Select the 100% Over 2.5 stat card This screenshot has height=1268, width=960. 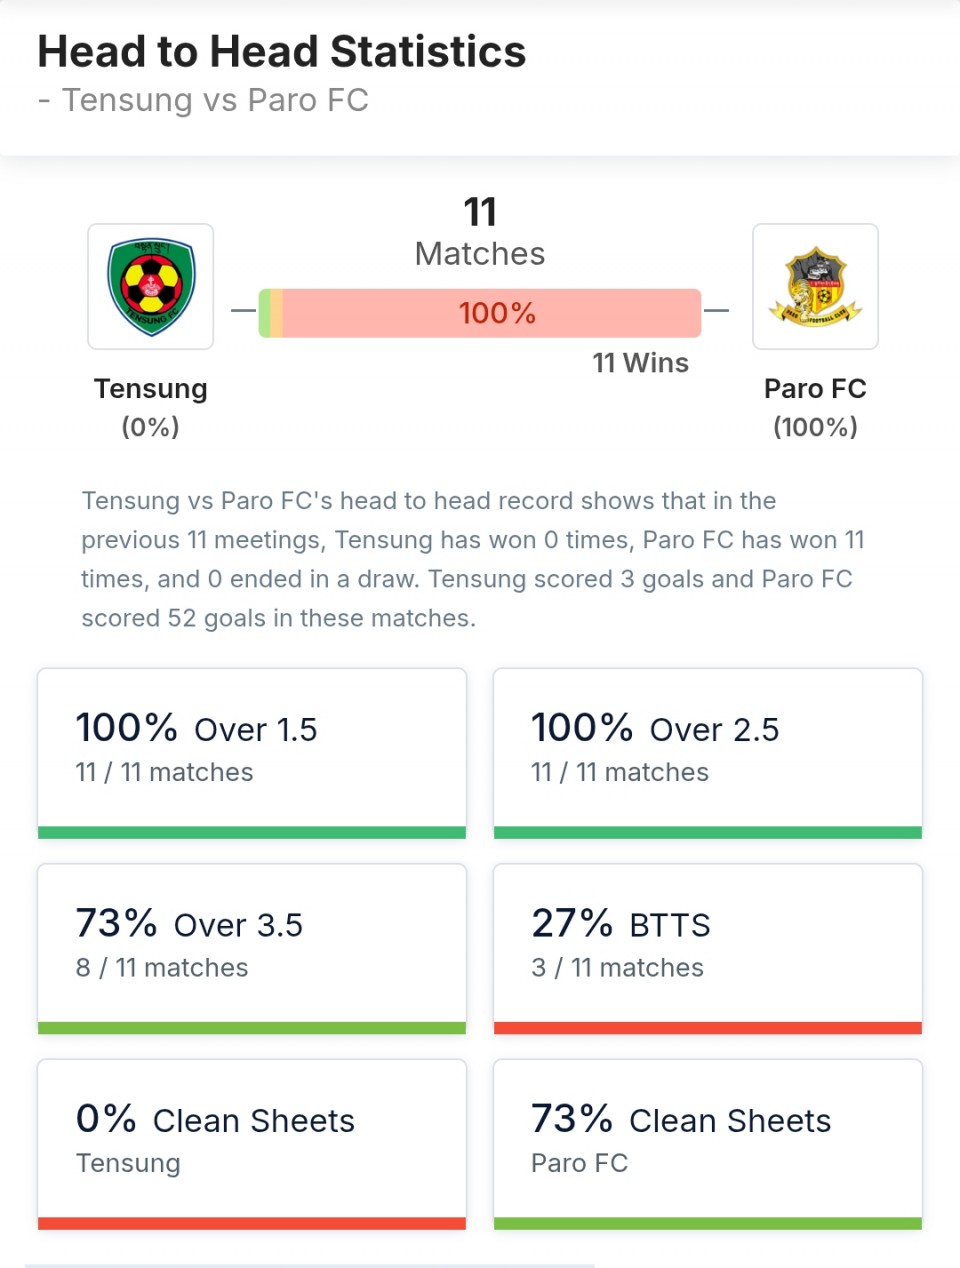click(707, 750)
